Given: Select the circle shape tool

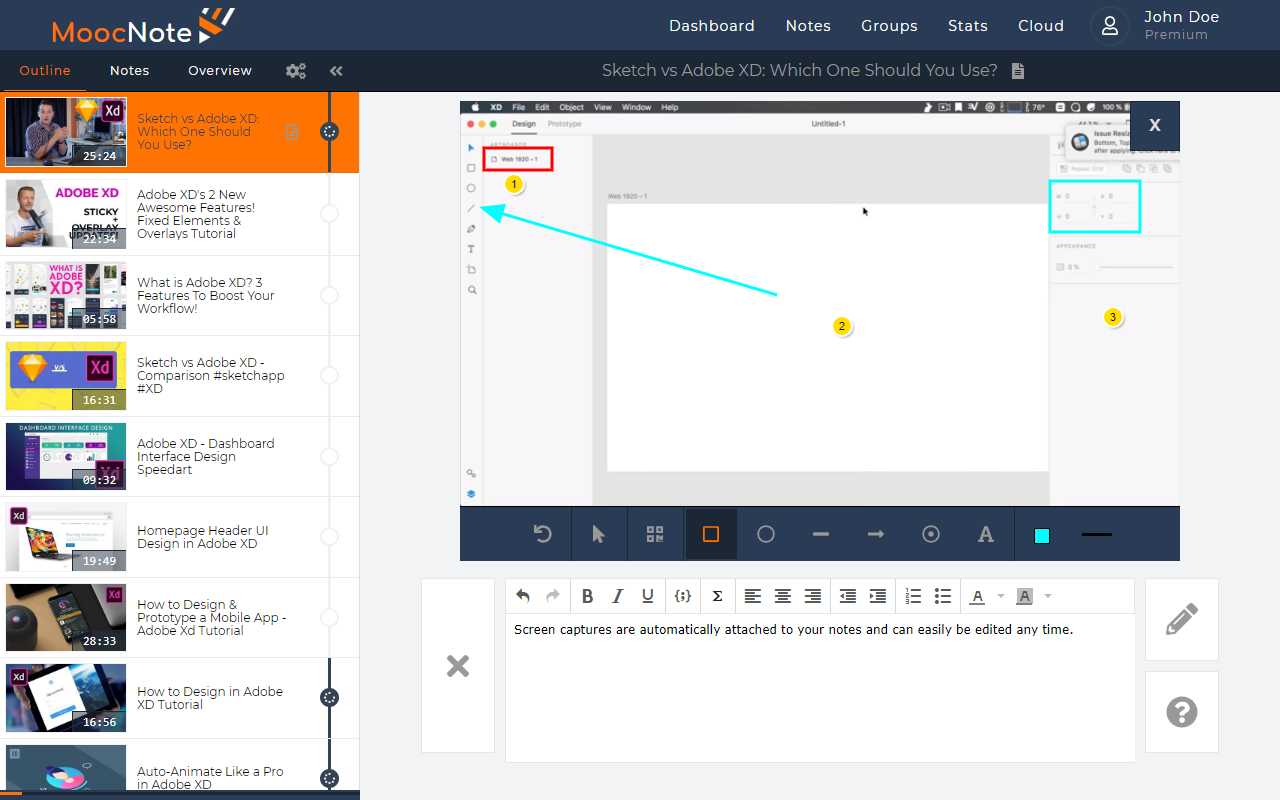Looking at the screenshot, I should pyautogui.click(x=766, y=535).
